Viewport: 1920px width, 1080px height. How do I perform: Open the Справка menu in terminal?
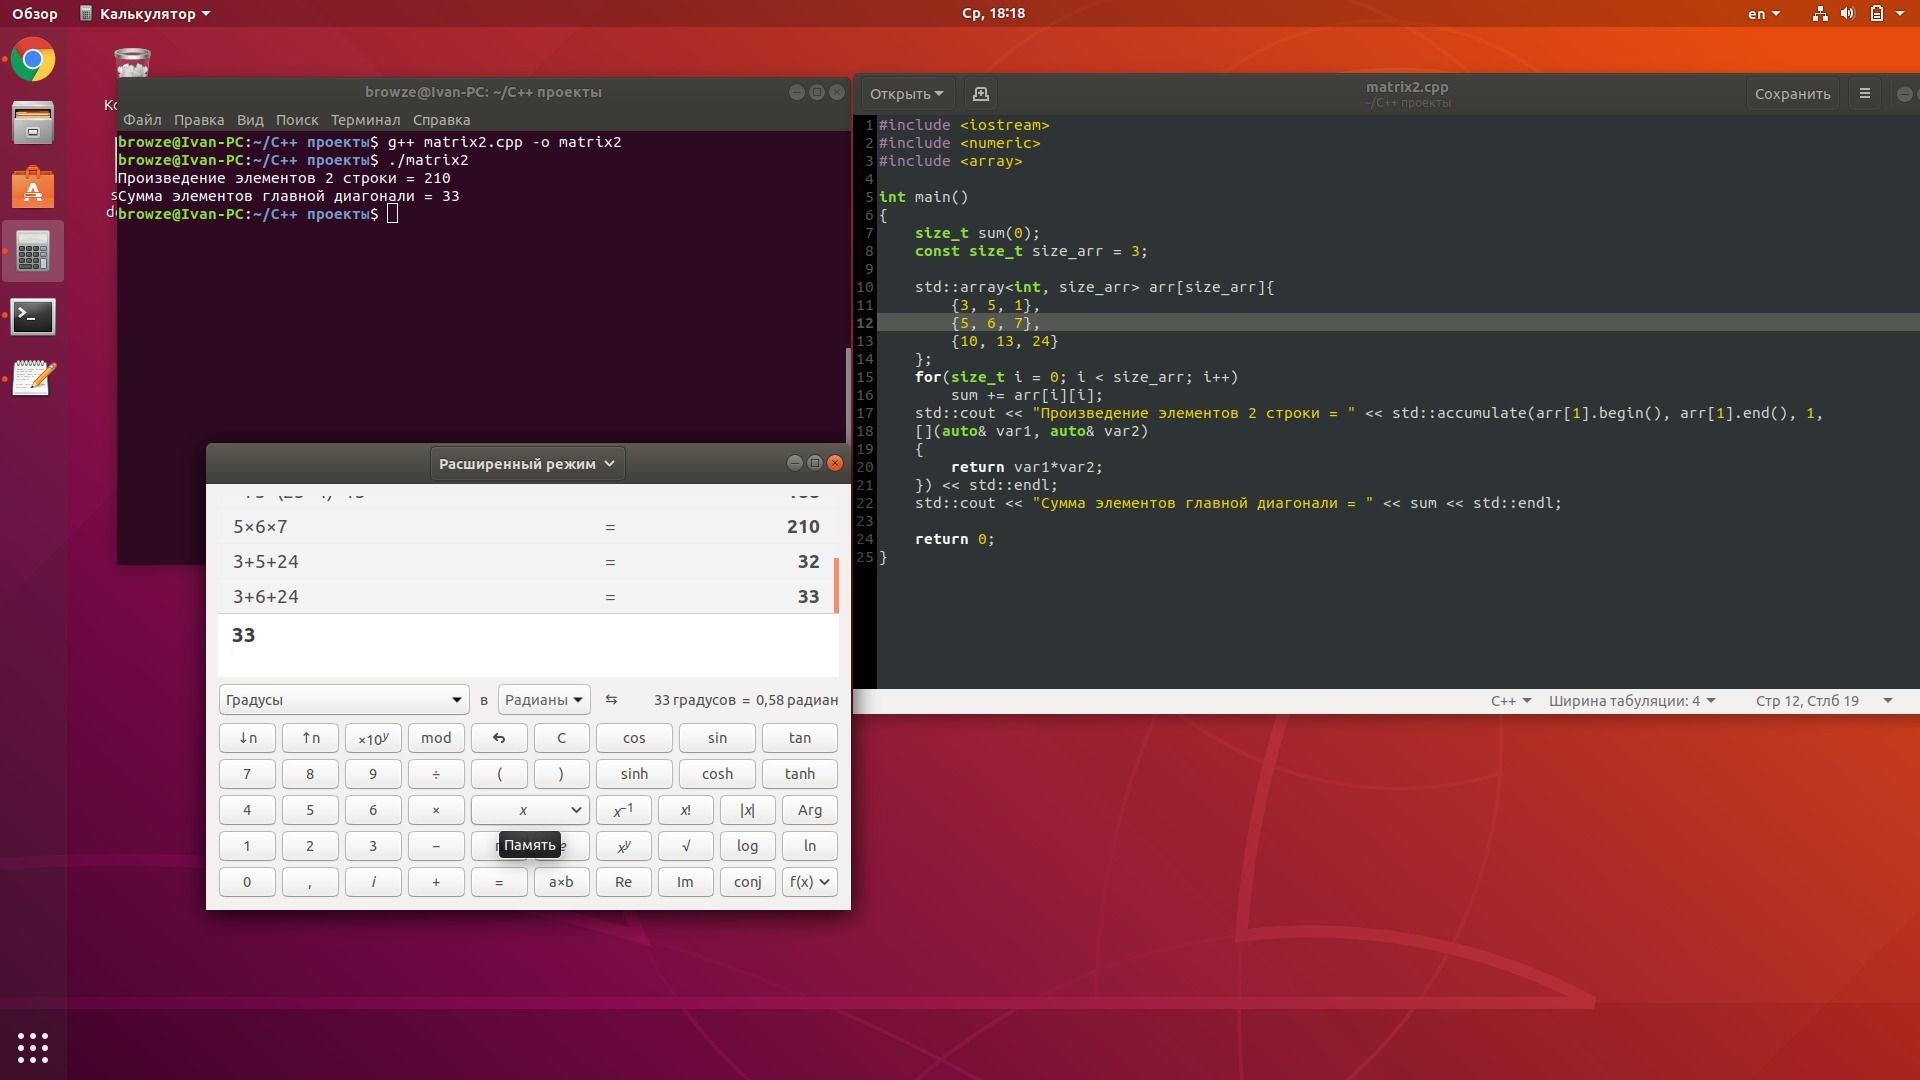pyautogui.click(x=441, y=119)
